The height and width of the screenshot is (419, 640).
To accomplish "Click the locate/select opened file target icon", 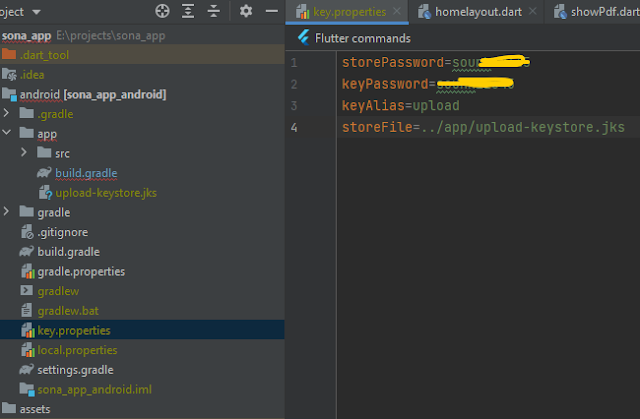I will [163, 11].
